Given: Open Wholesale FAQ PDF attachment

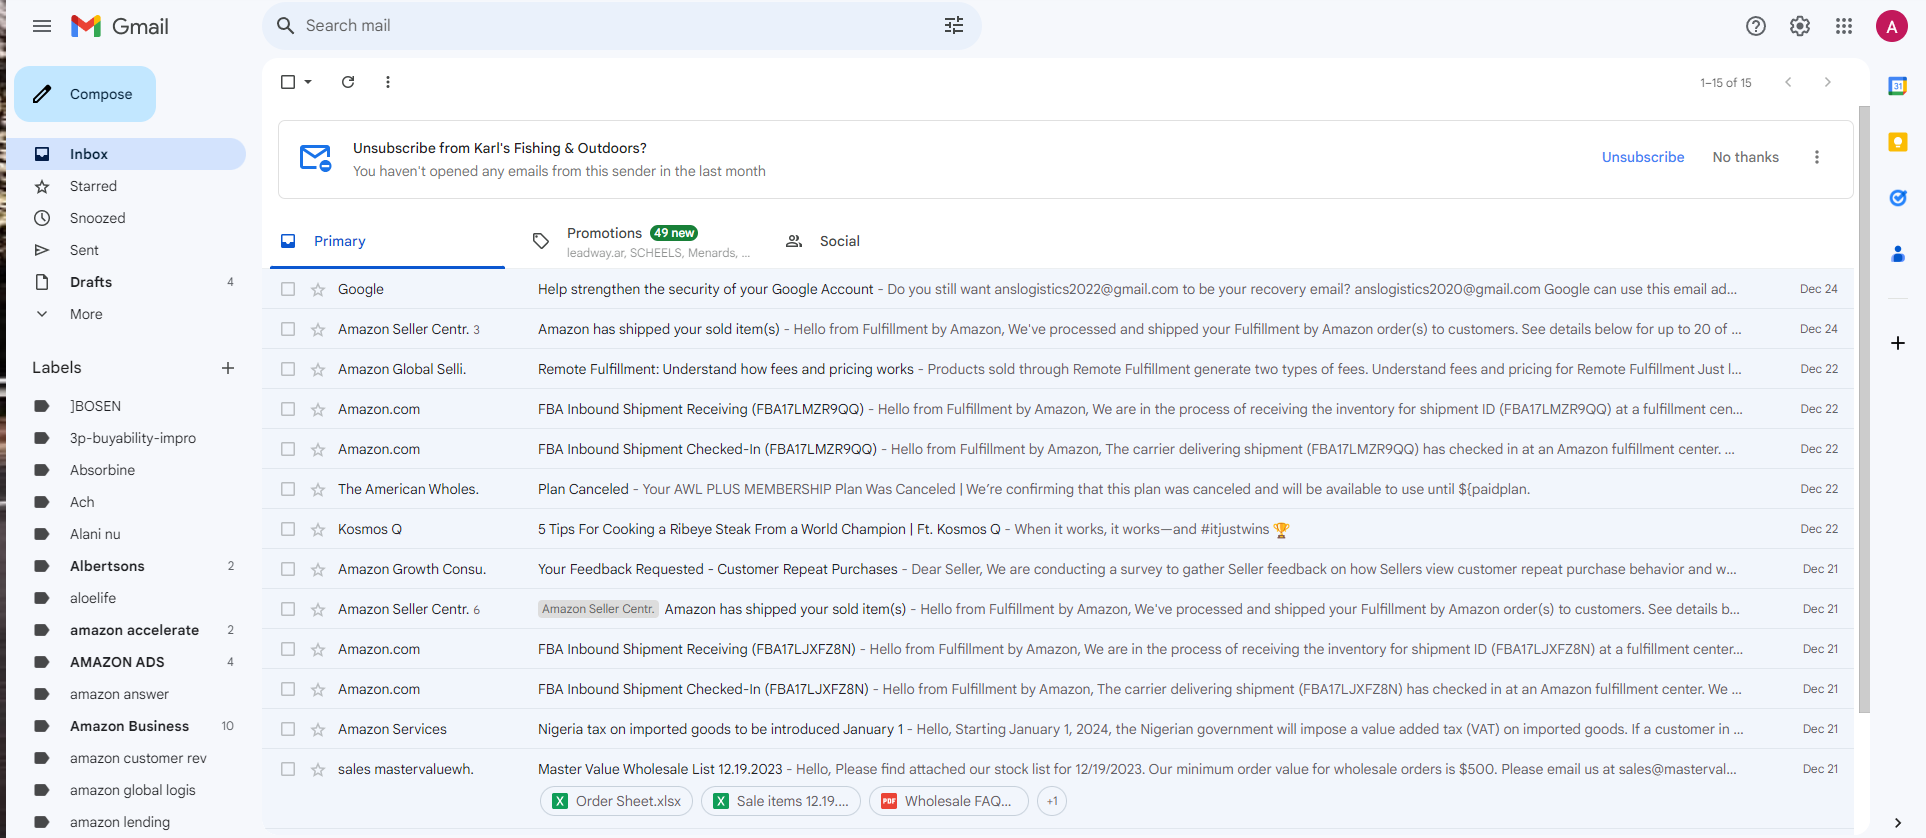Looking at the screenshot, I should (x=948, y=801).
